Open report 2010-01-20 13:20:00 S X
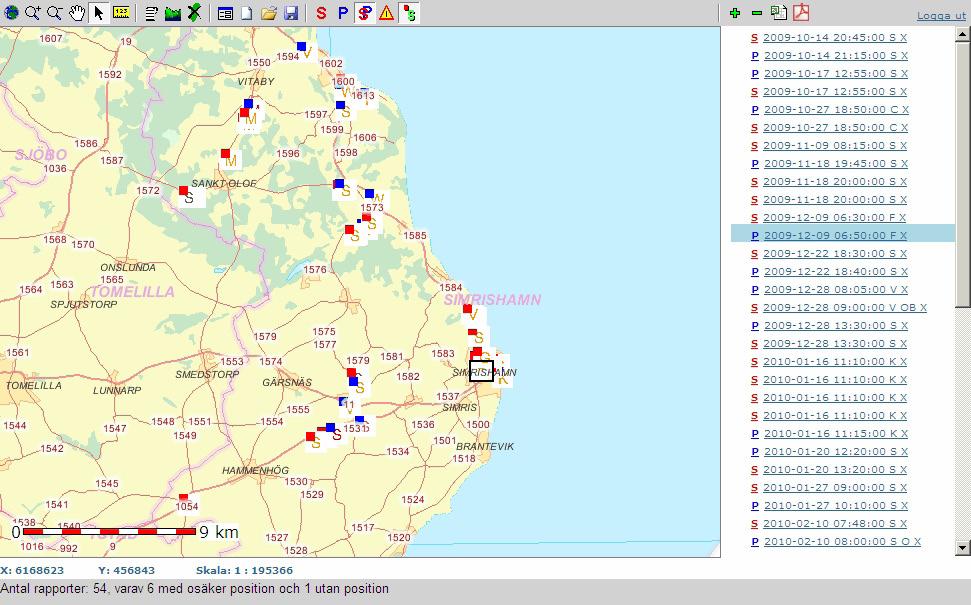This screenshot has height=605, width=971. [x=835, y=469]
